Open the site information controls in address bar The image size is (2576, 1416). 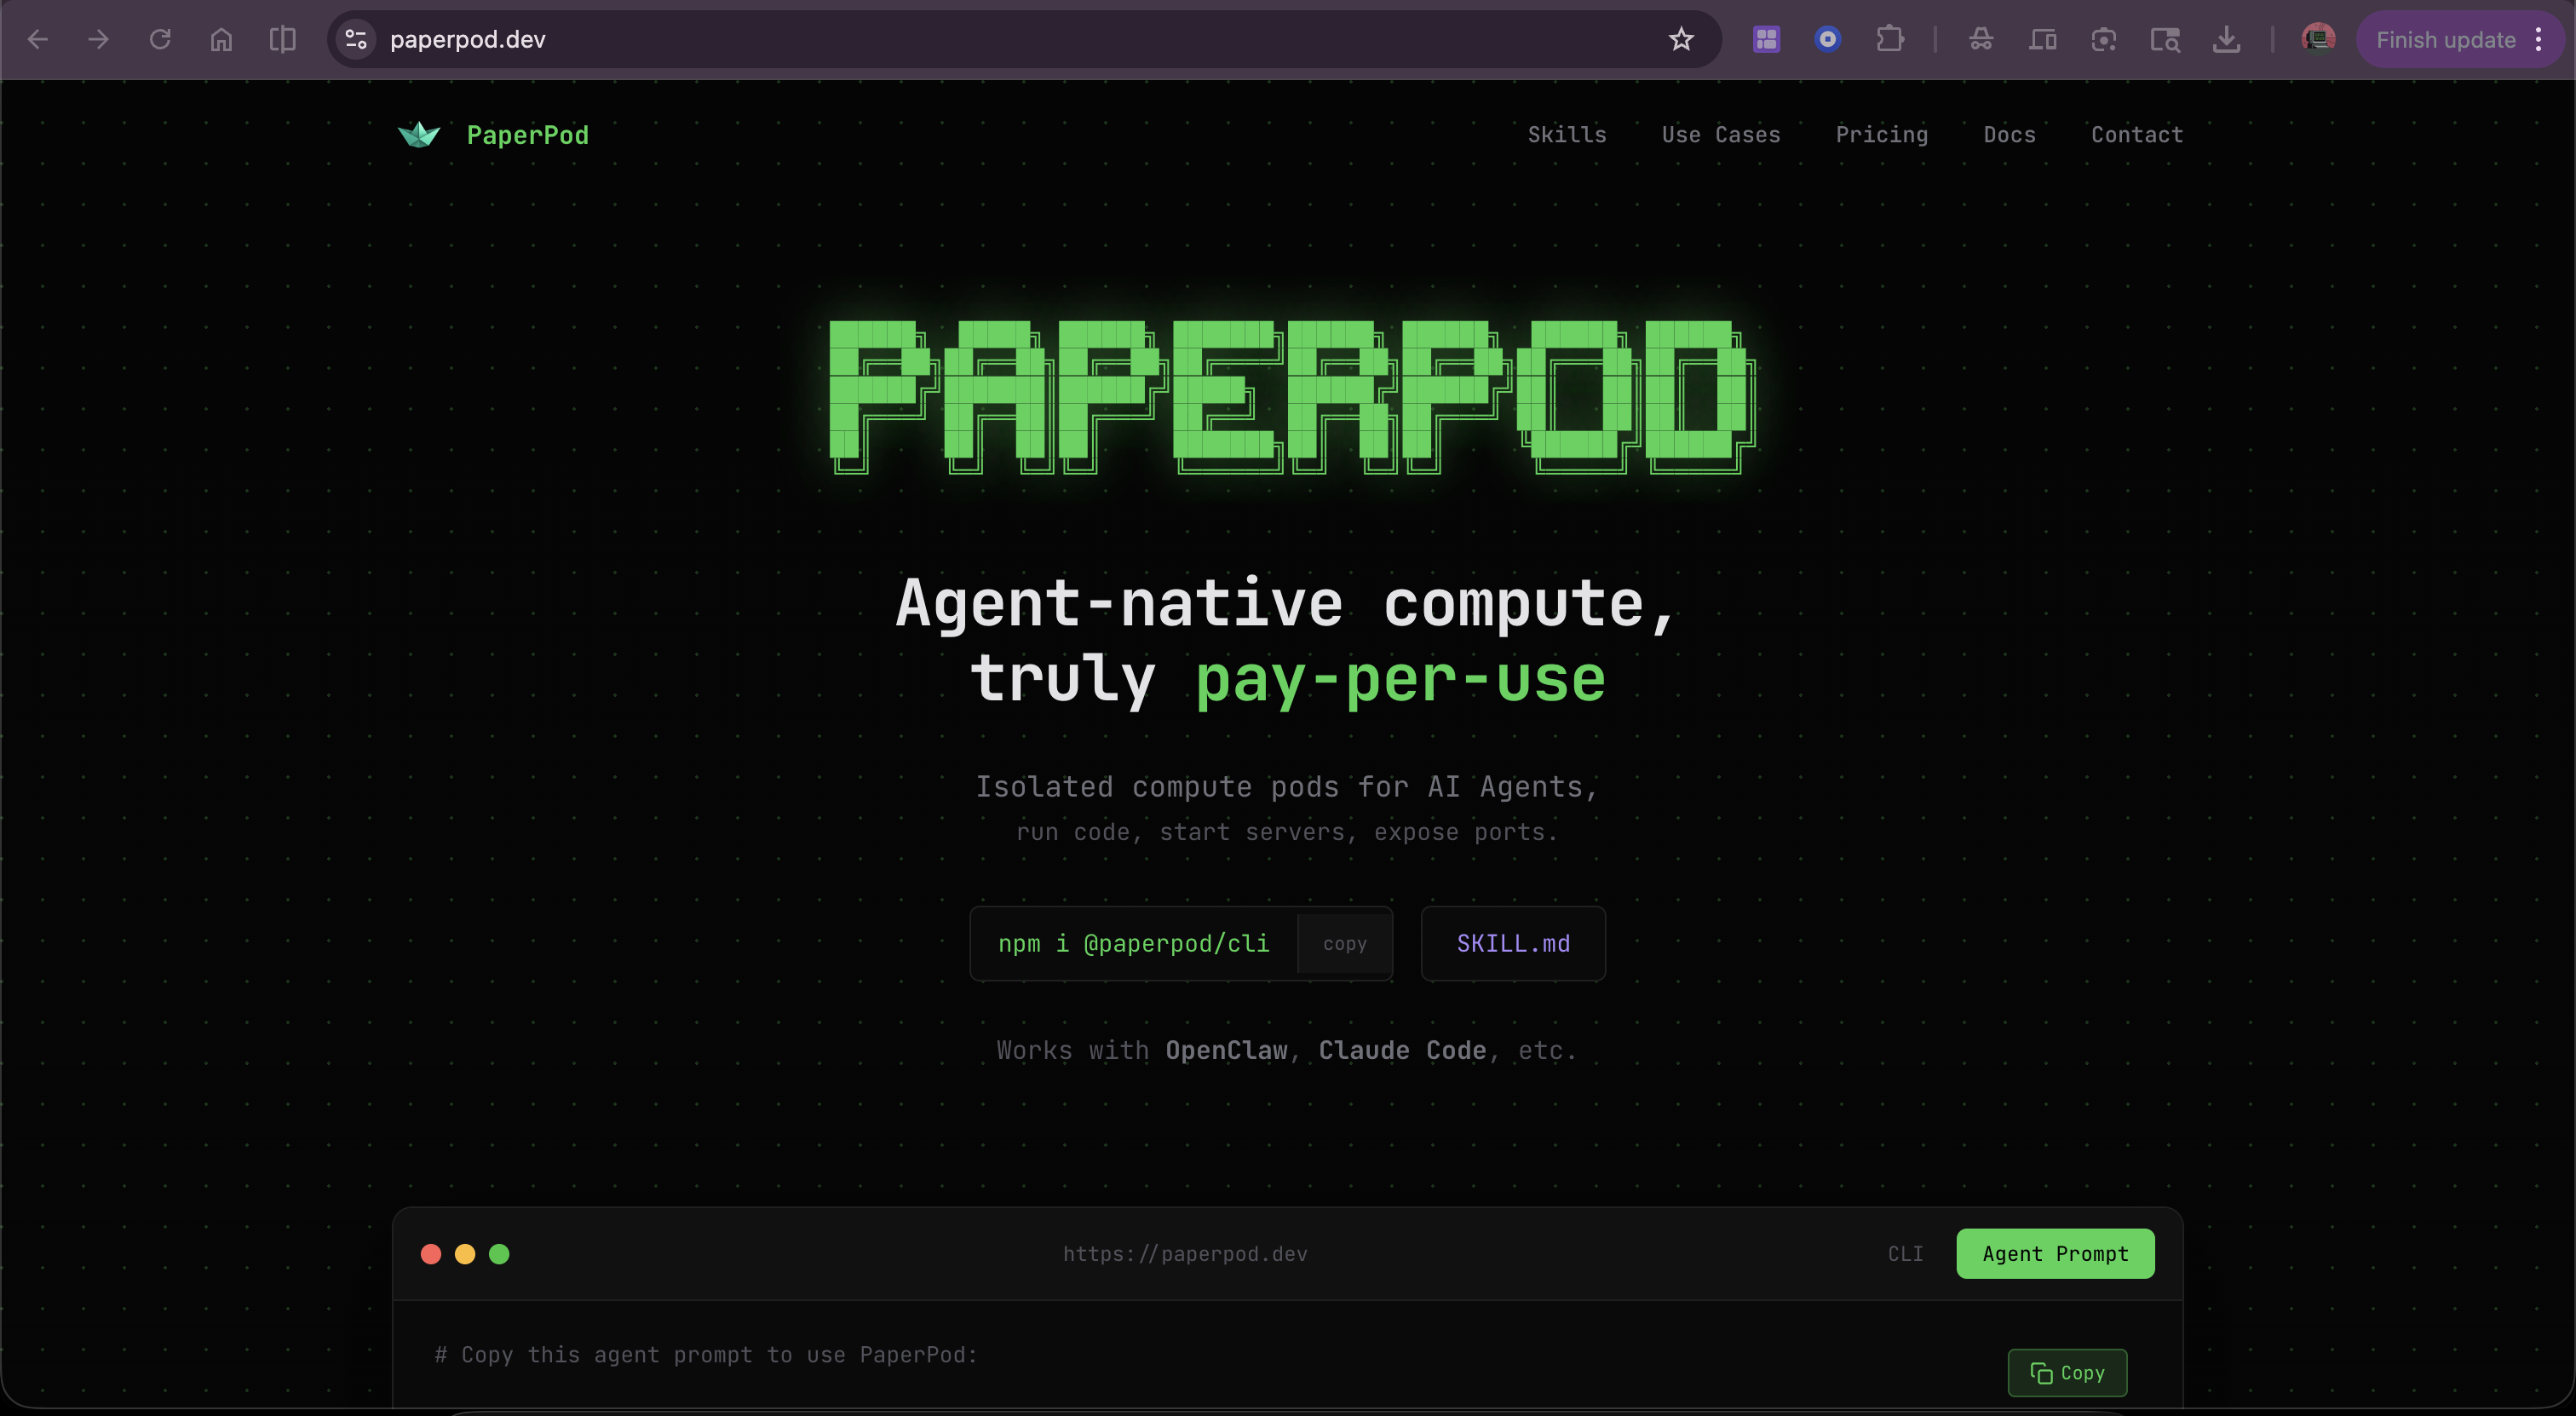(355, 39)
